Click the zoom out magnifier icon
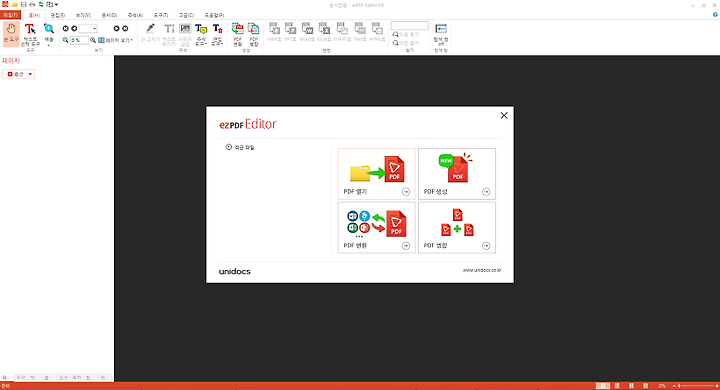The width and height of the screenshot is (720, 390). coord(66,40)
